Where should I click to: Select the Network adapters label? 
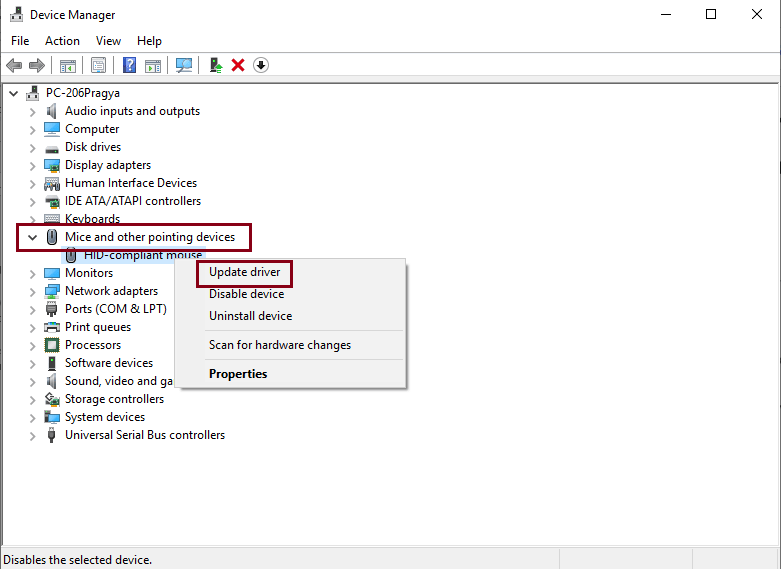tap(112, 291)
